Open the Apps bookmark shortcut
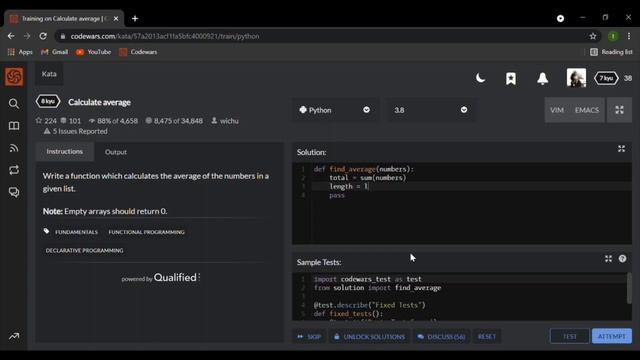The width and height of the screenshot is (640, 360). click(20, 52)
